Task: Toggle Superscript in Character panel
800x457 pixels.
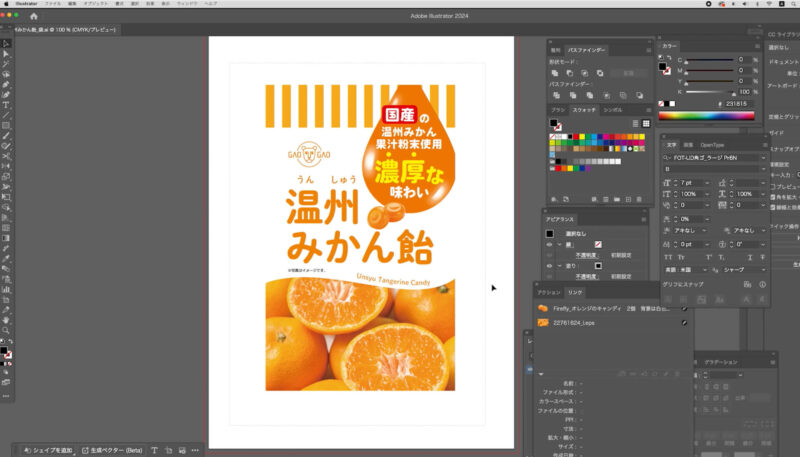Action: click(x=709, y=258)
